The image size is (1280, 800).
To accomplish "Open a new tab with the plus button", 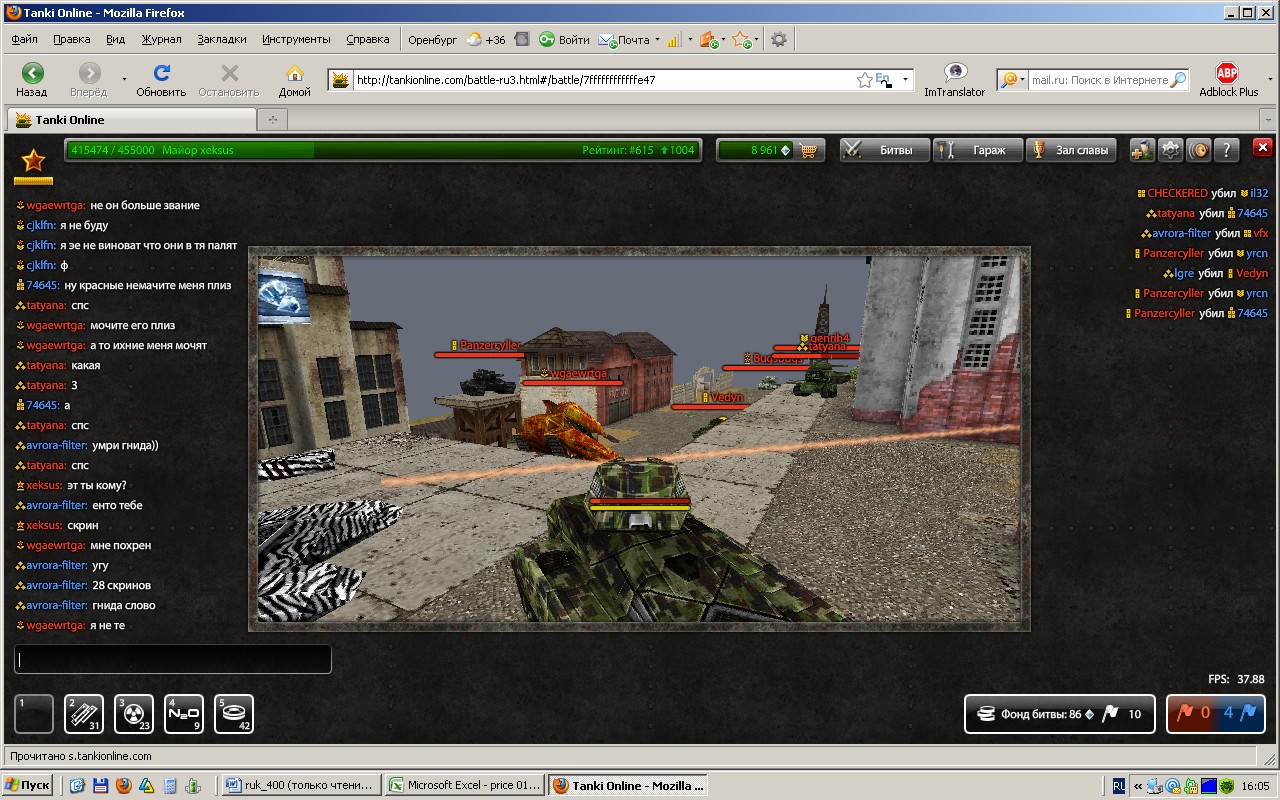I will (x=272, y=120).
